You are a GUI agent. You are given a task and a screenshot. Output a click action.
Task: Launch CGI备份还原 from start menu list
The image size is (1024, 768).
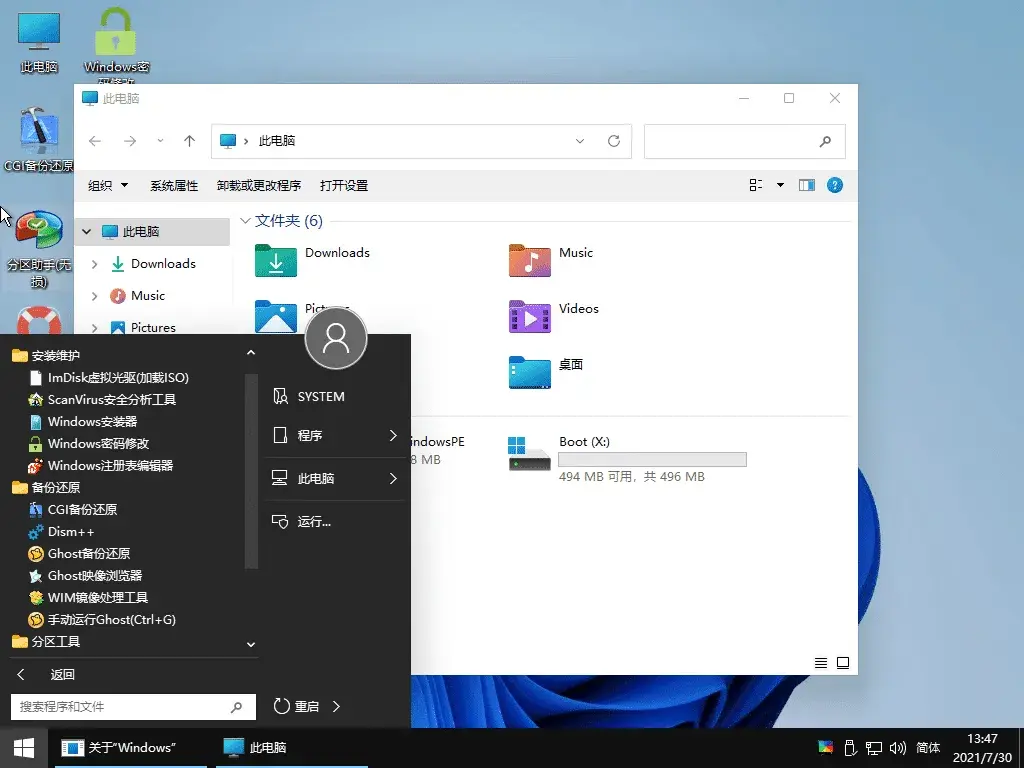pos(73,509)
